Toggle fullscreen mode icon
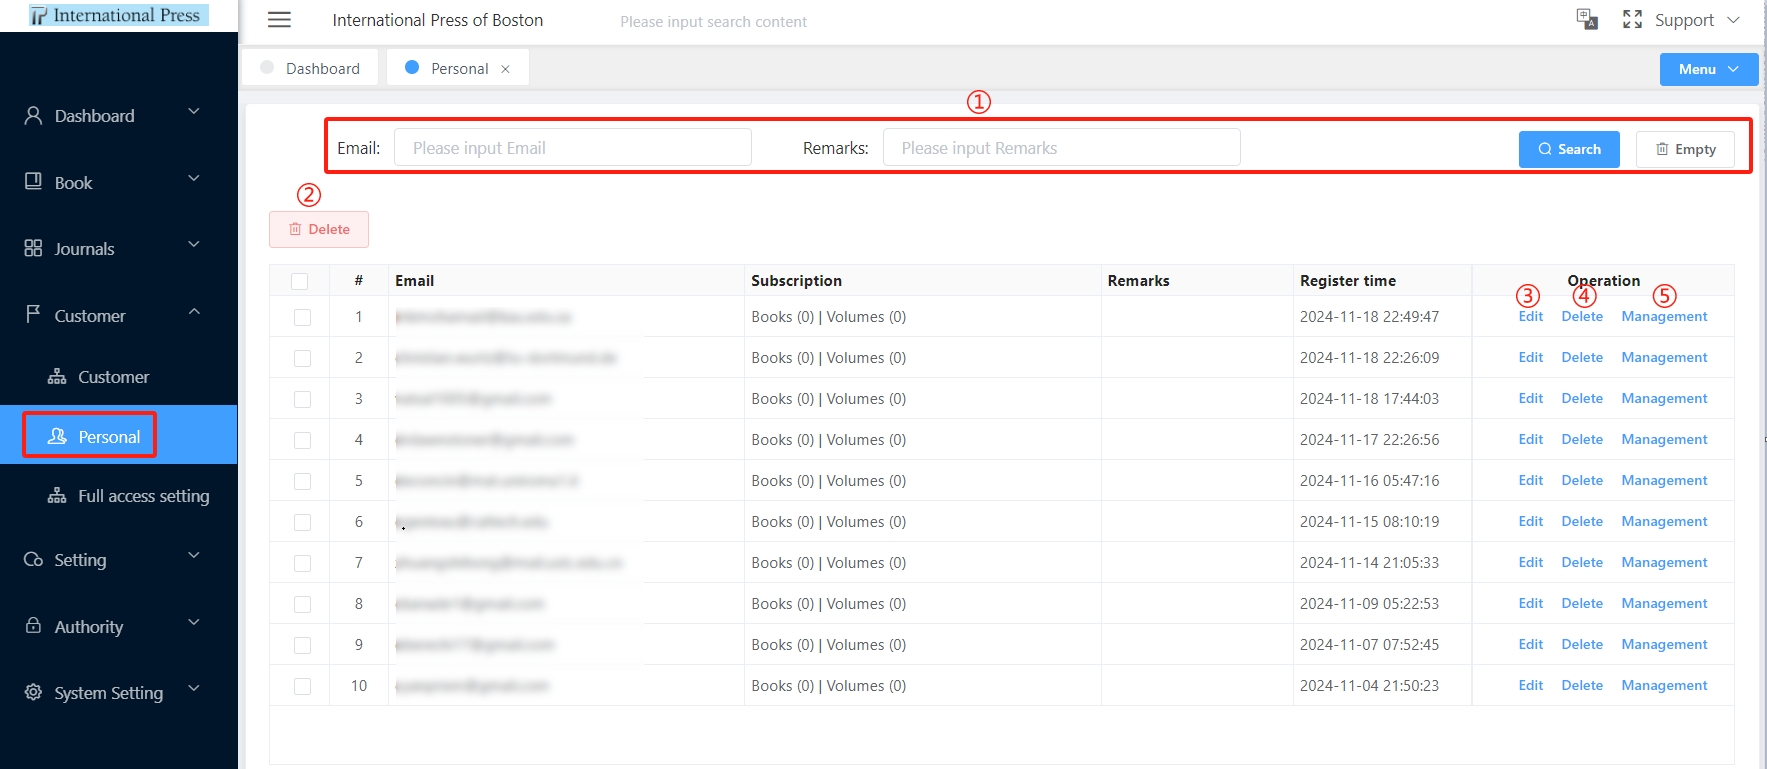 [1633, 20]
